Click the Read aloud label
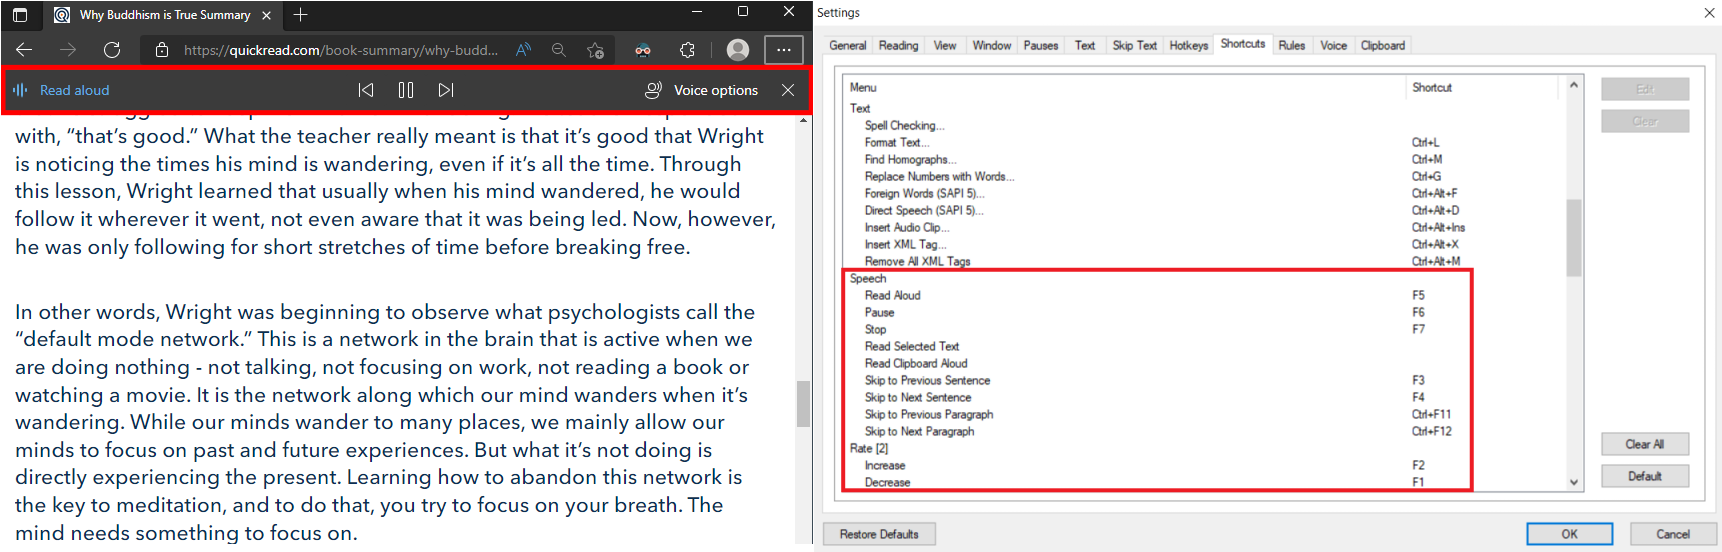 click(x=74, y=90)
